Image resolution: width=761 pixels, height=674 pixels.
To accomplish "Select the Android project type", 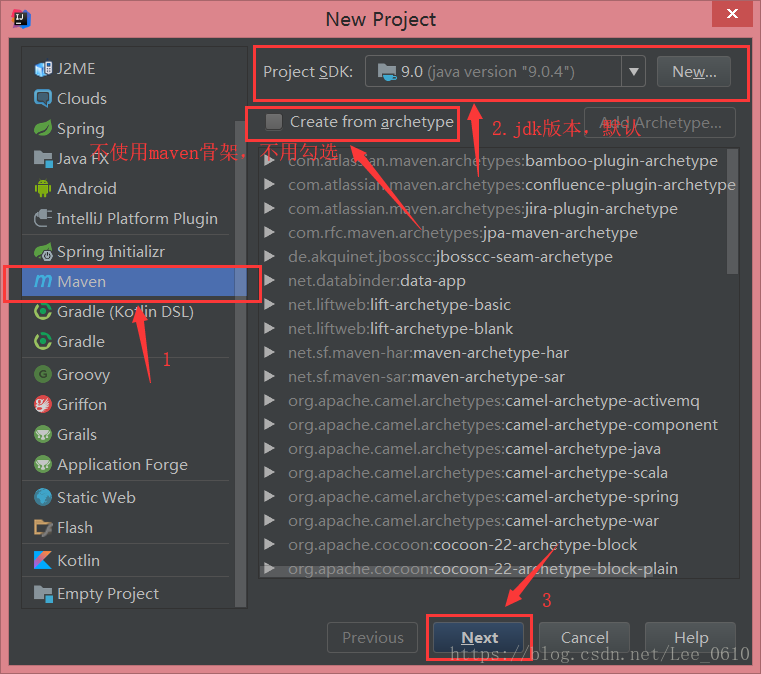I will 128,188.
